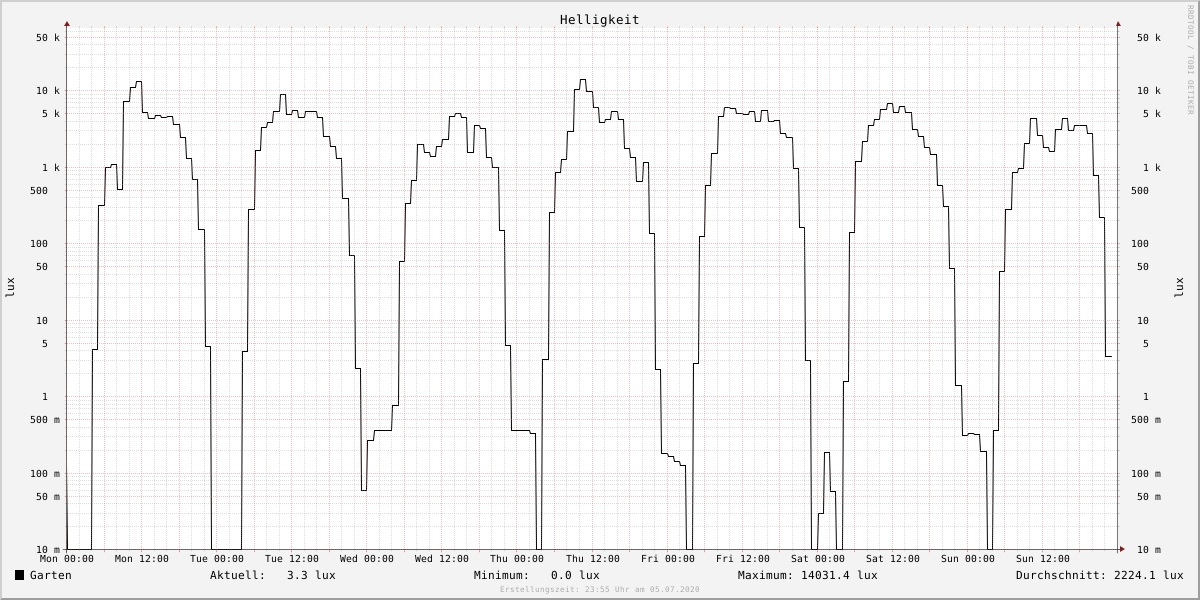This screenshot has width=1200, height=600.
Task: Click the "Sat 12:00" time axis label
Action: pyautogui.click(x=893, y=559)
